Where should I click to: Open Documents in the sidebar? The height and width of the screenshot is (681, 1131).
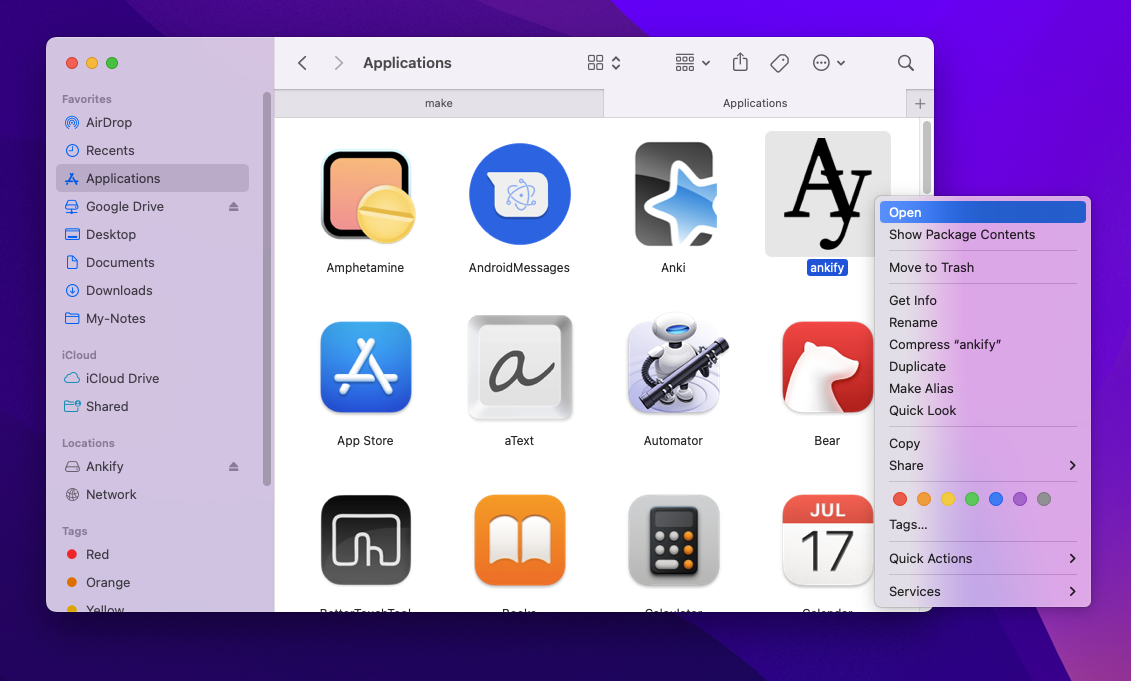pyautogui.click(x=152, y=263)
